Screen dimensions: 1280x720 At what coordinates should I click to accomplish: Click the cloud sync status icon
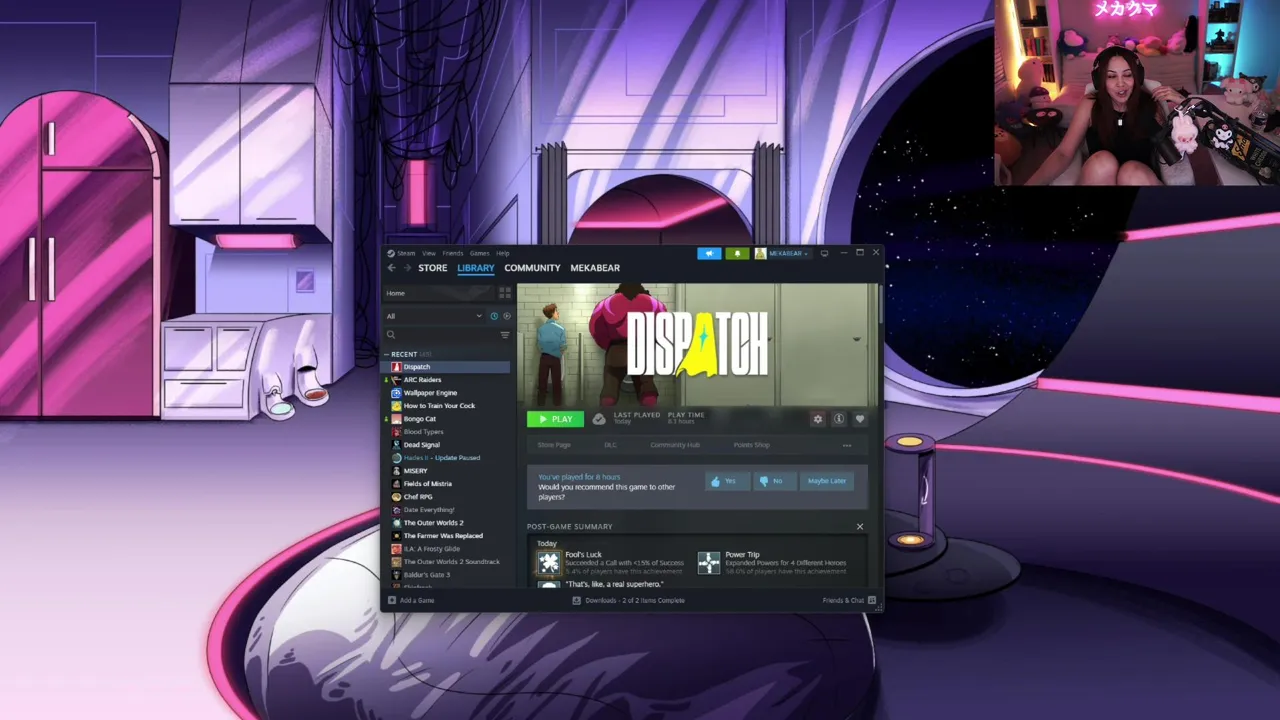[x=599, y=419]
